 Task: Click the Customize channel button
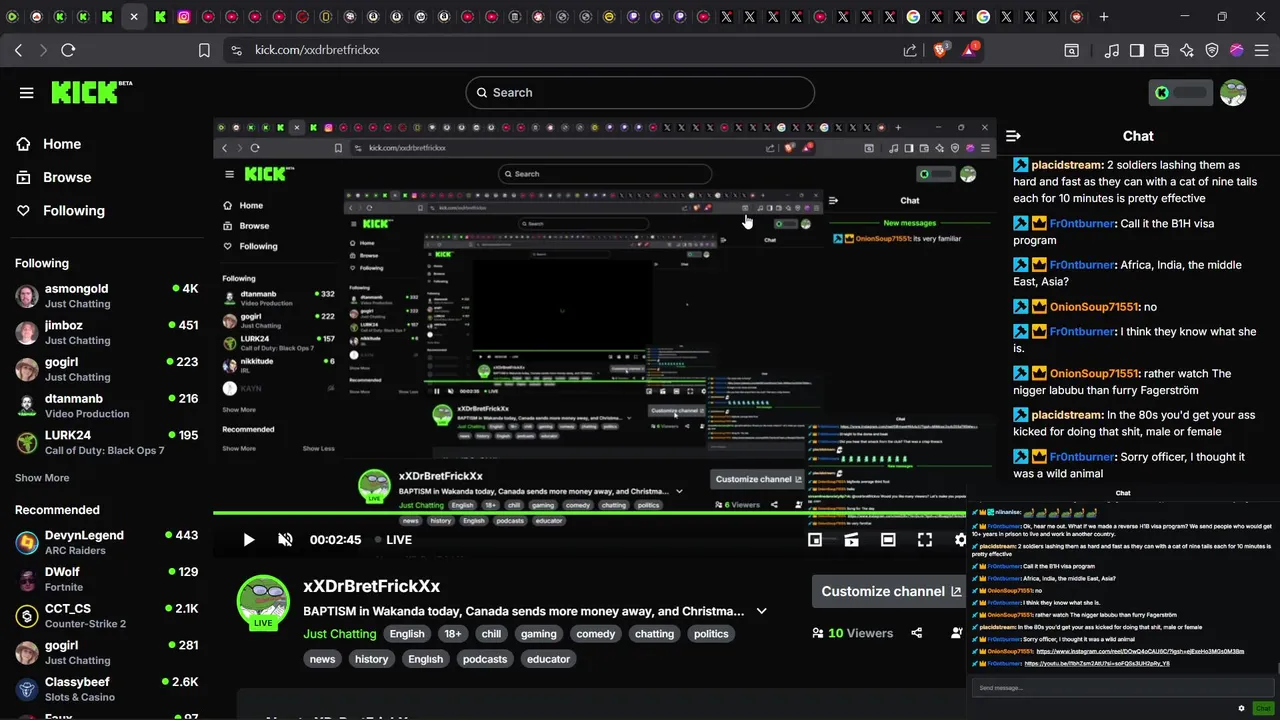coord(891,591)
